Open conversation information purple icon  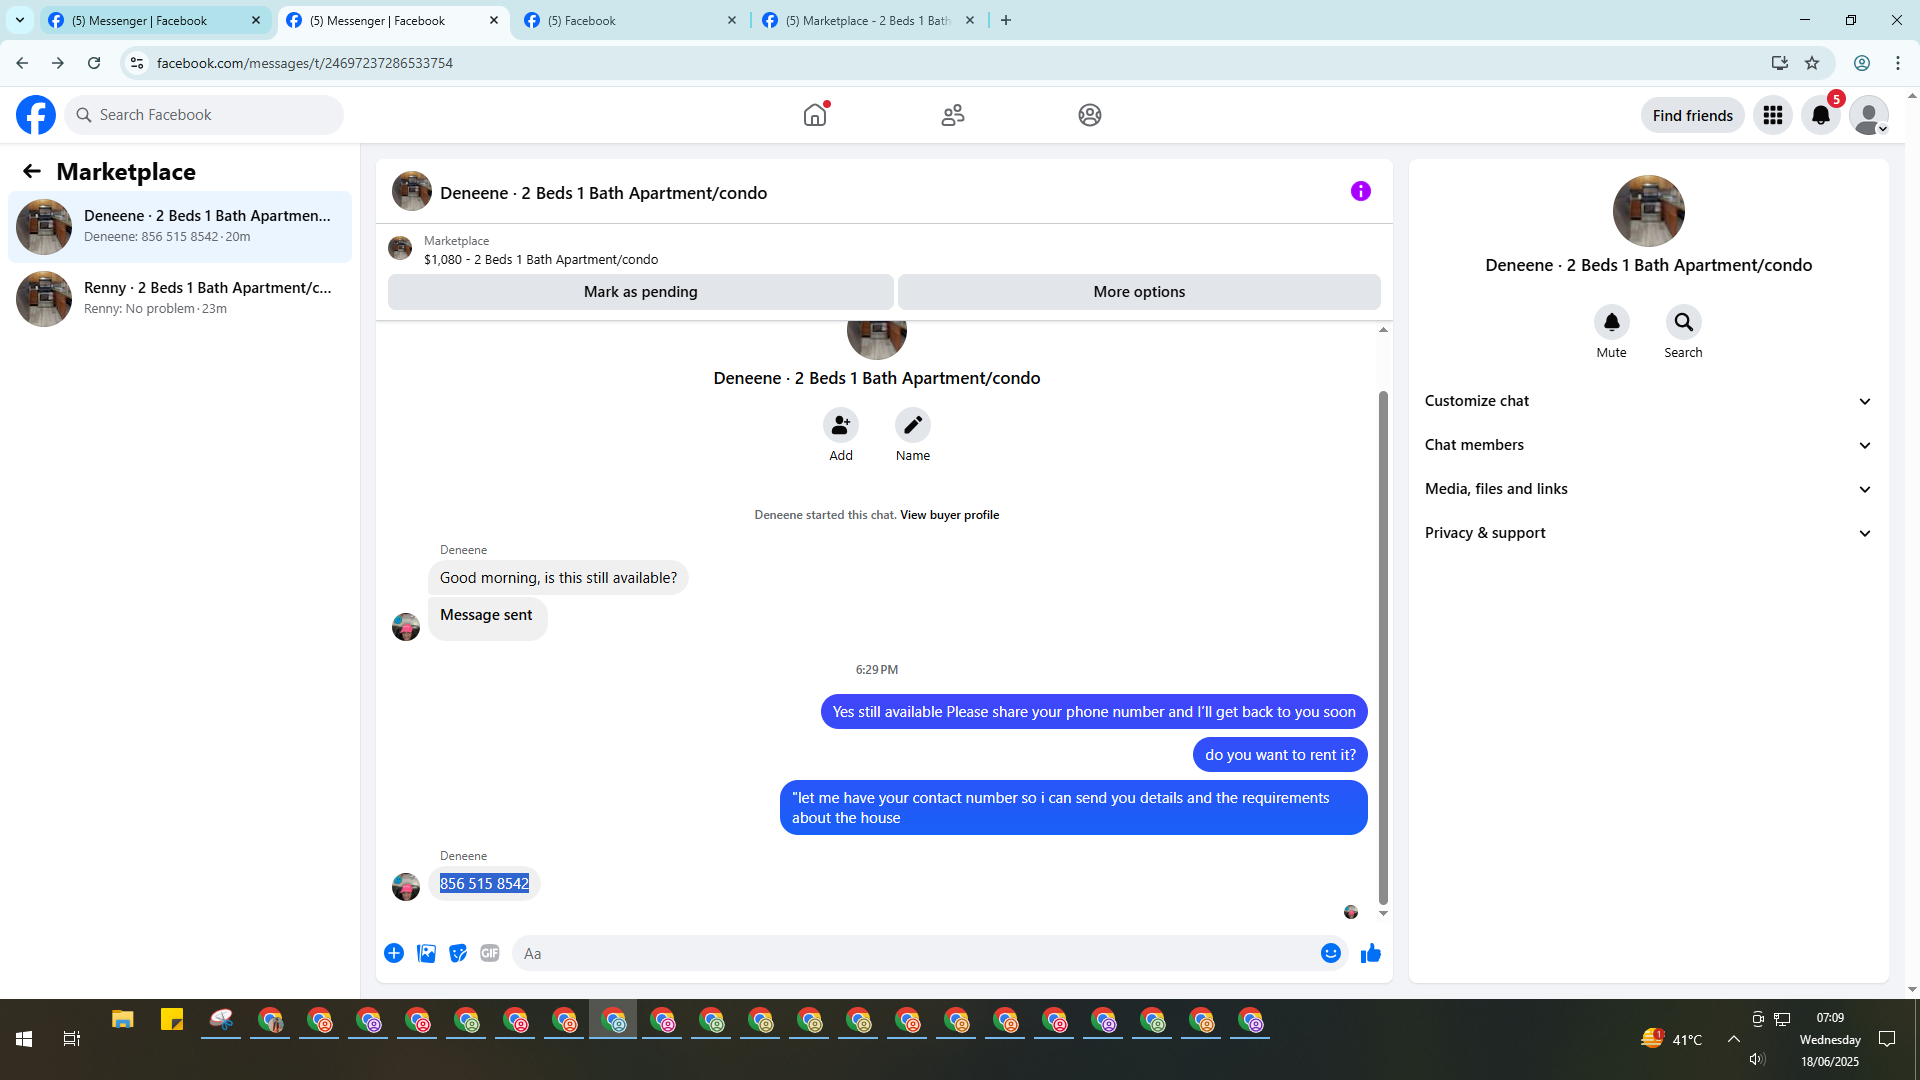point(1361,191)
